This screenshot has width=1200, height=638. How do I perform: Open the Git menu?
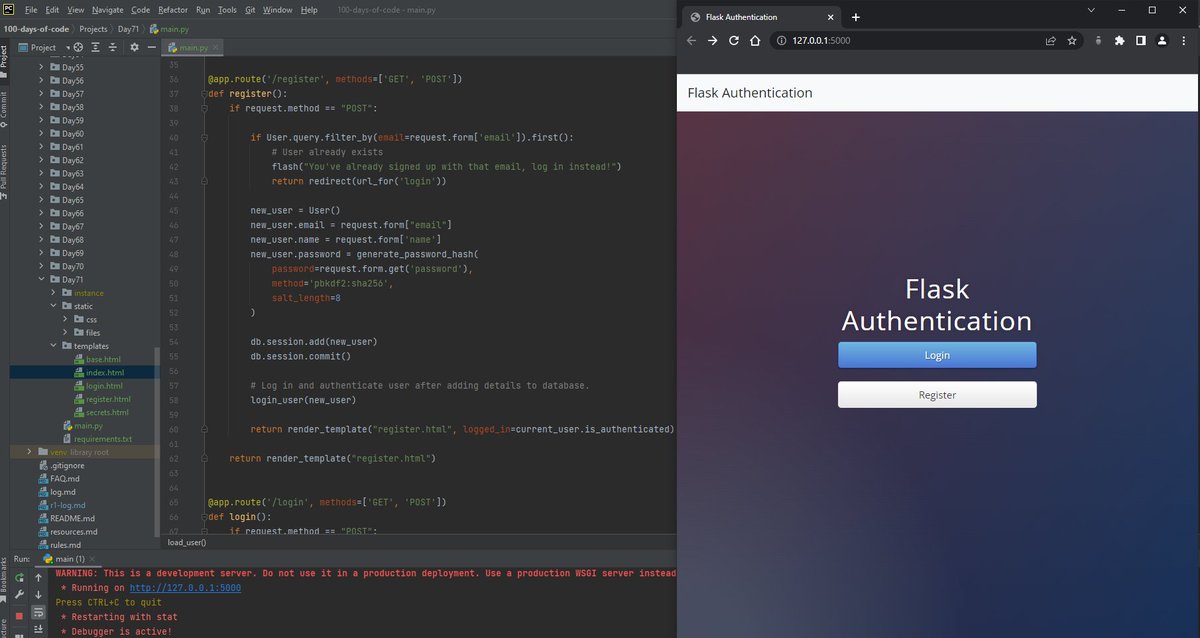pyautogui.click(x=249, y=9)
